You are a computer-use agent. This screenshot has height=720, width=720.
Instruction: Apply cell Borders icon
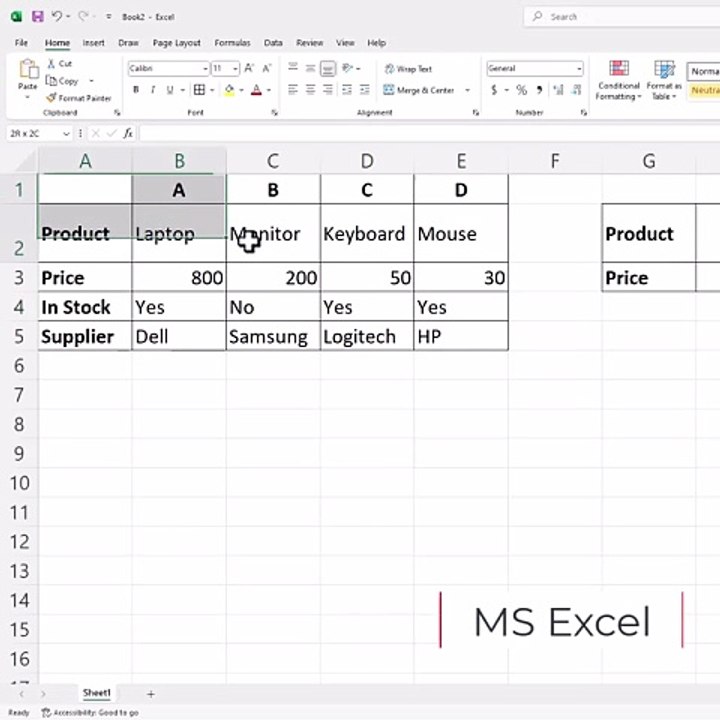tap(199, 90)
